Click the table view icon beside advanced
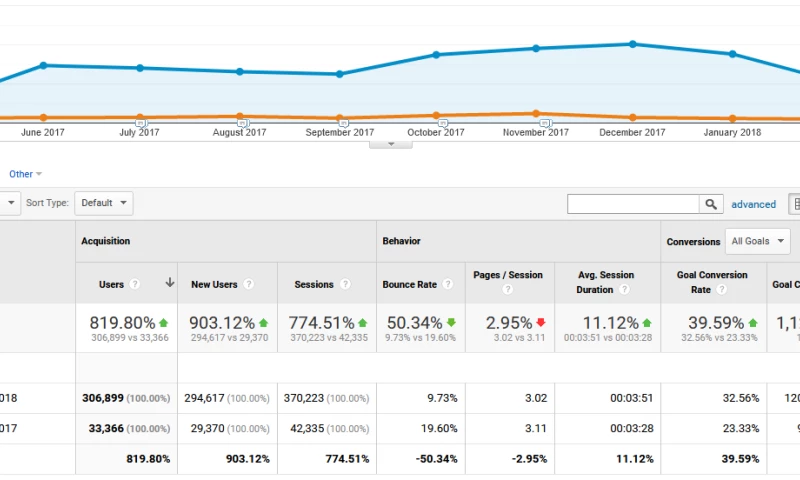800x480 pixels. pyautogui.click(x=795, y=204)
